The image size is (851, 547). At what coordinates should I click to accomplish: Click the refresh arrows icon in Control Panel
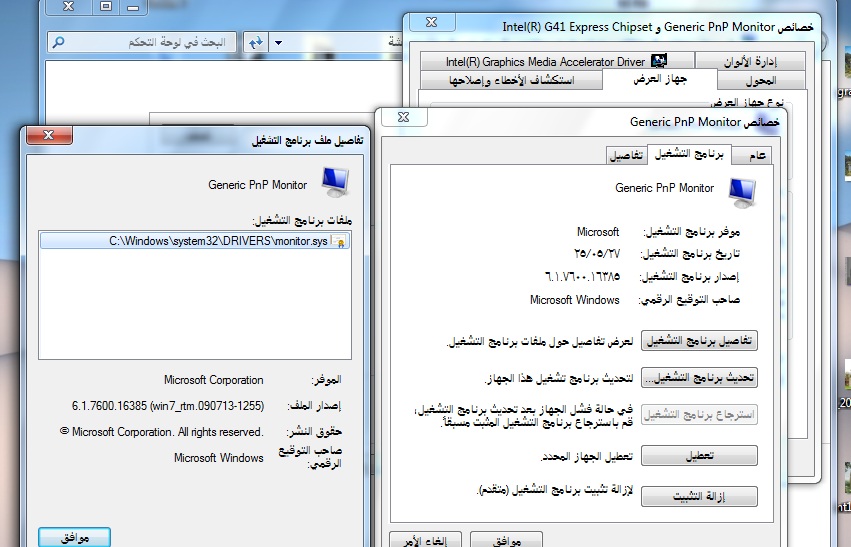point(256,42)
